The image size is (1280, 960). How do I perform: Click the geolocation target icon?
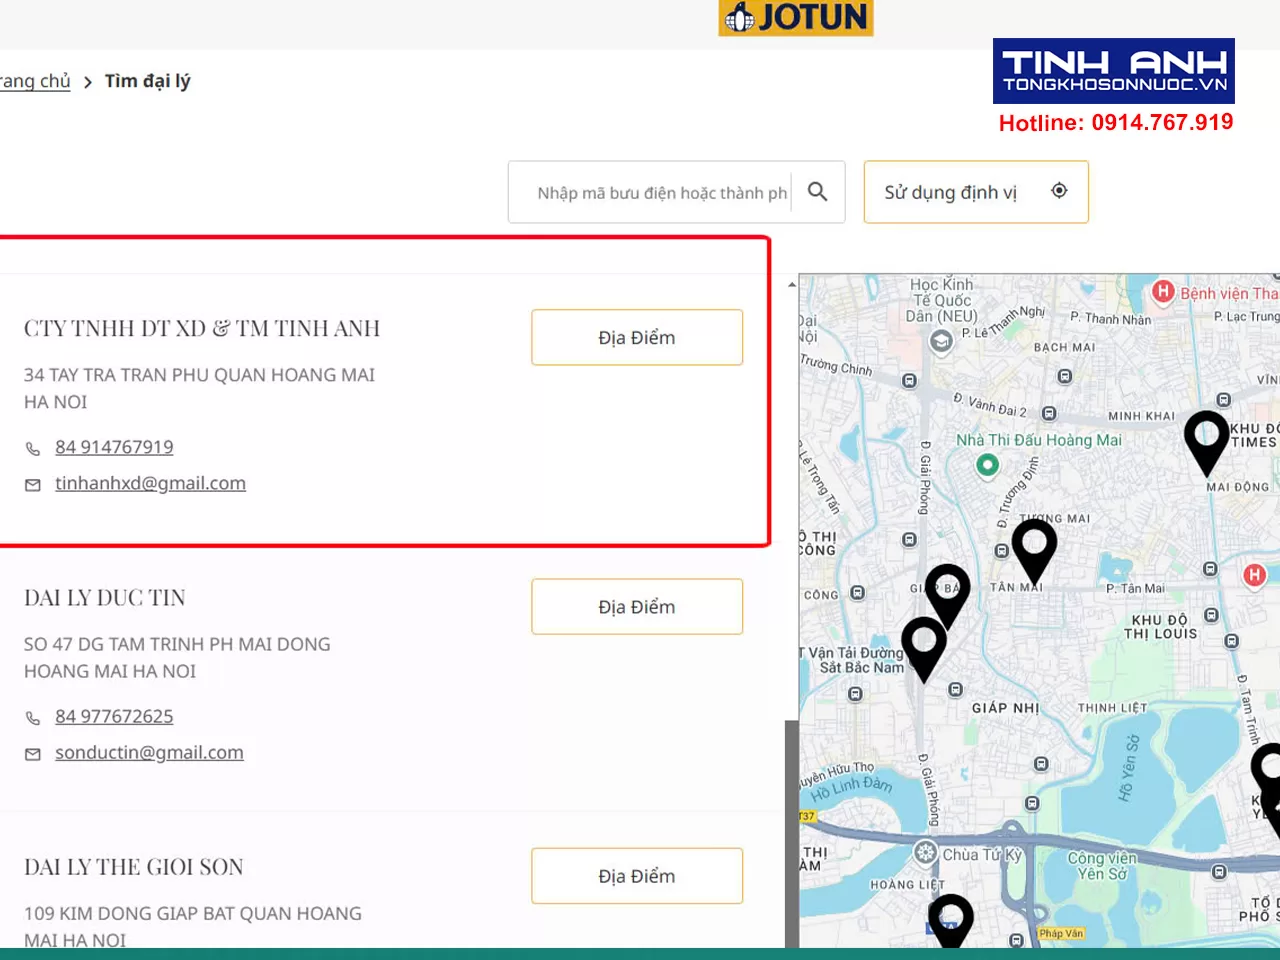pyautogui.click(x=1059, y=191)
